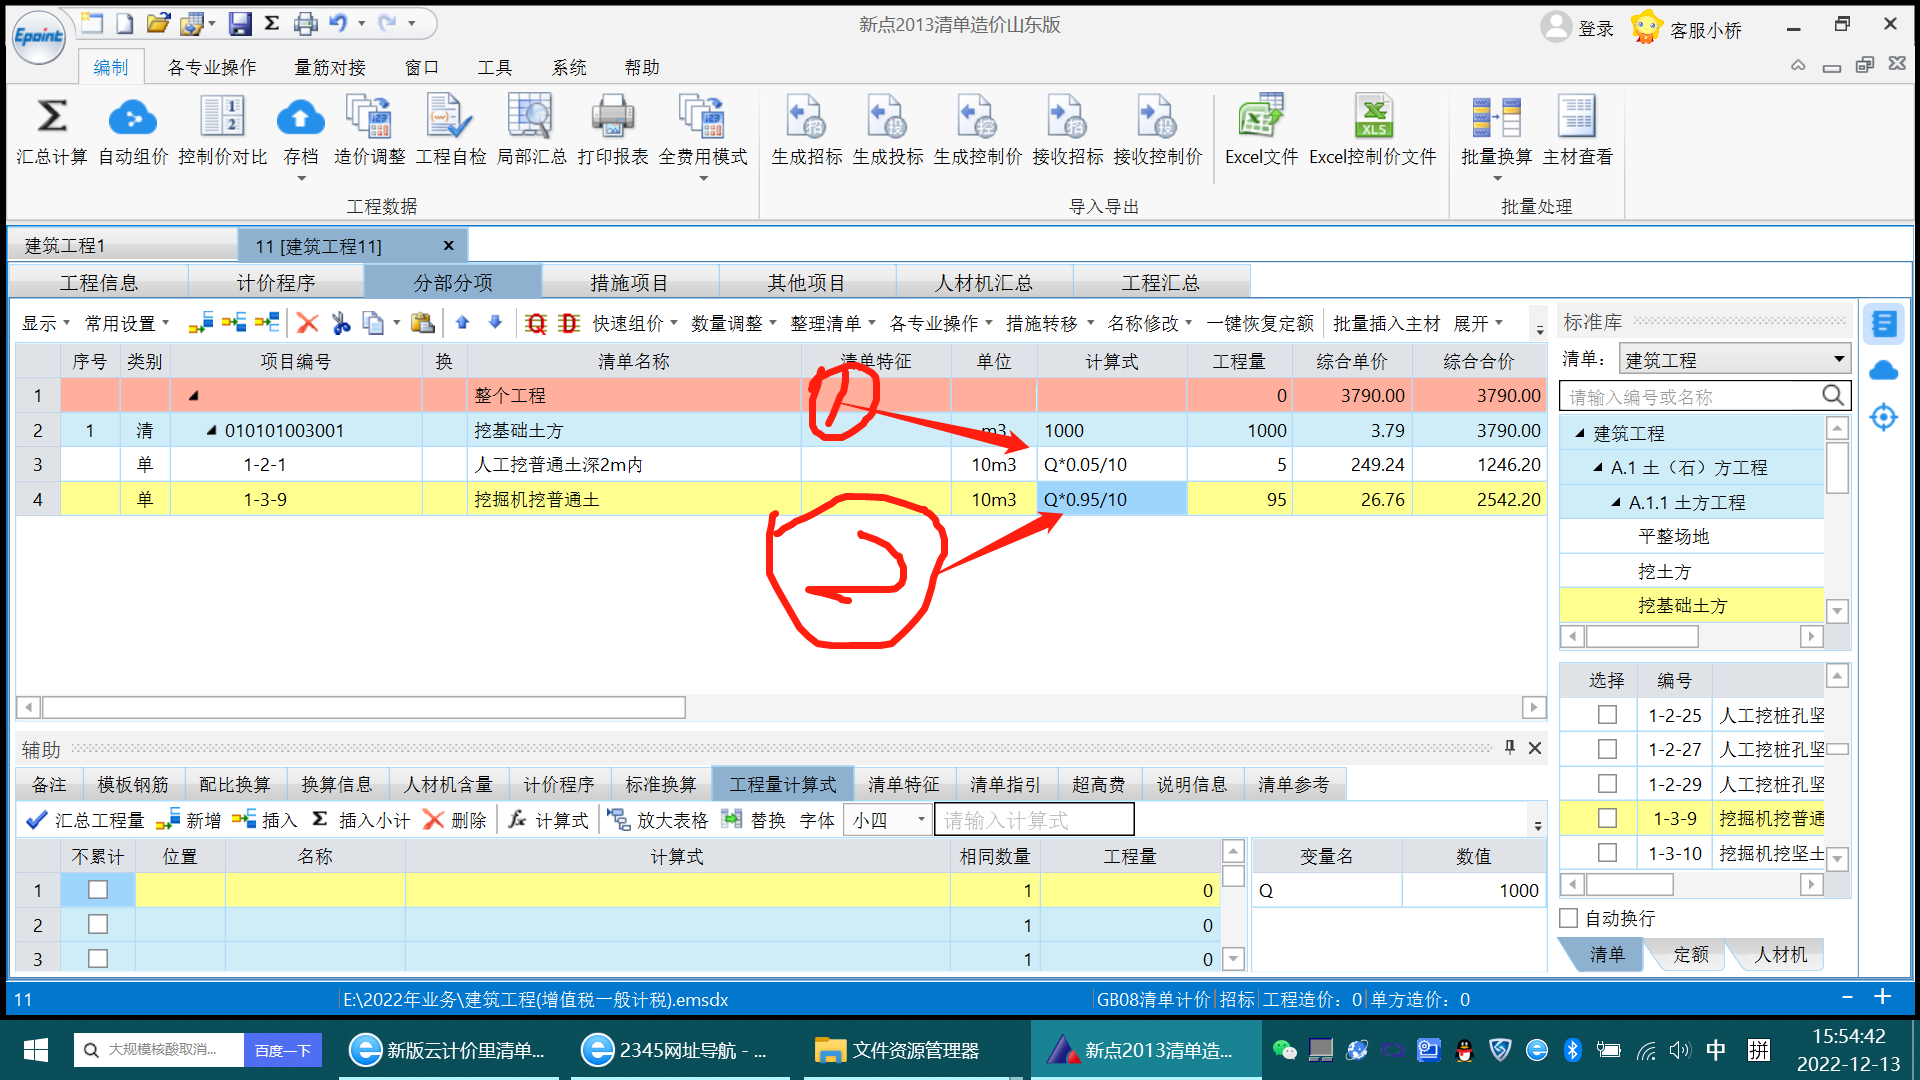
Task: Tick the checkbox for 1-2-29
Action: [x=1607, y=784]
